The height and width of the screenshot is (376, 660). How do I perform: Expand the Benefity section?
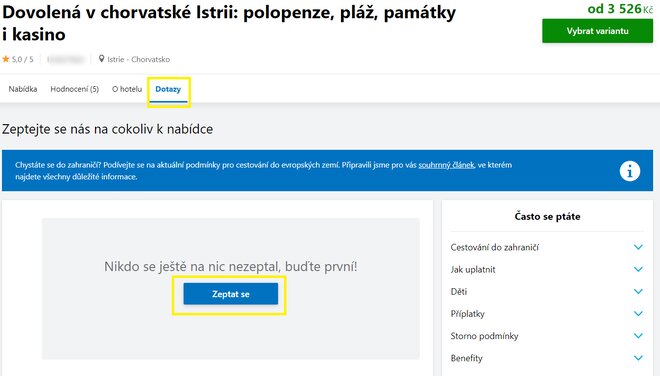[547, 358]
